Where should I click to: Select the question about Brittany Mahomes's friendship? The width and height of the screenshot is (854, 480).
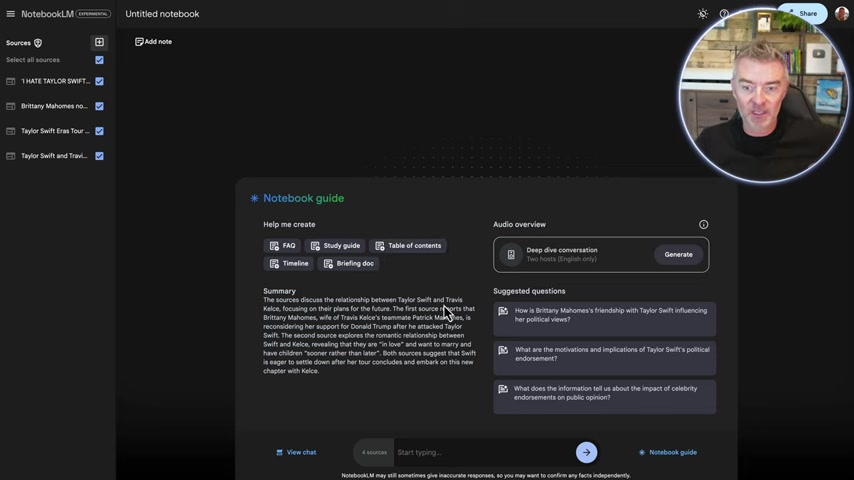point(605,319)
